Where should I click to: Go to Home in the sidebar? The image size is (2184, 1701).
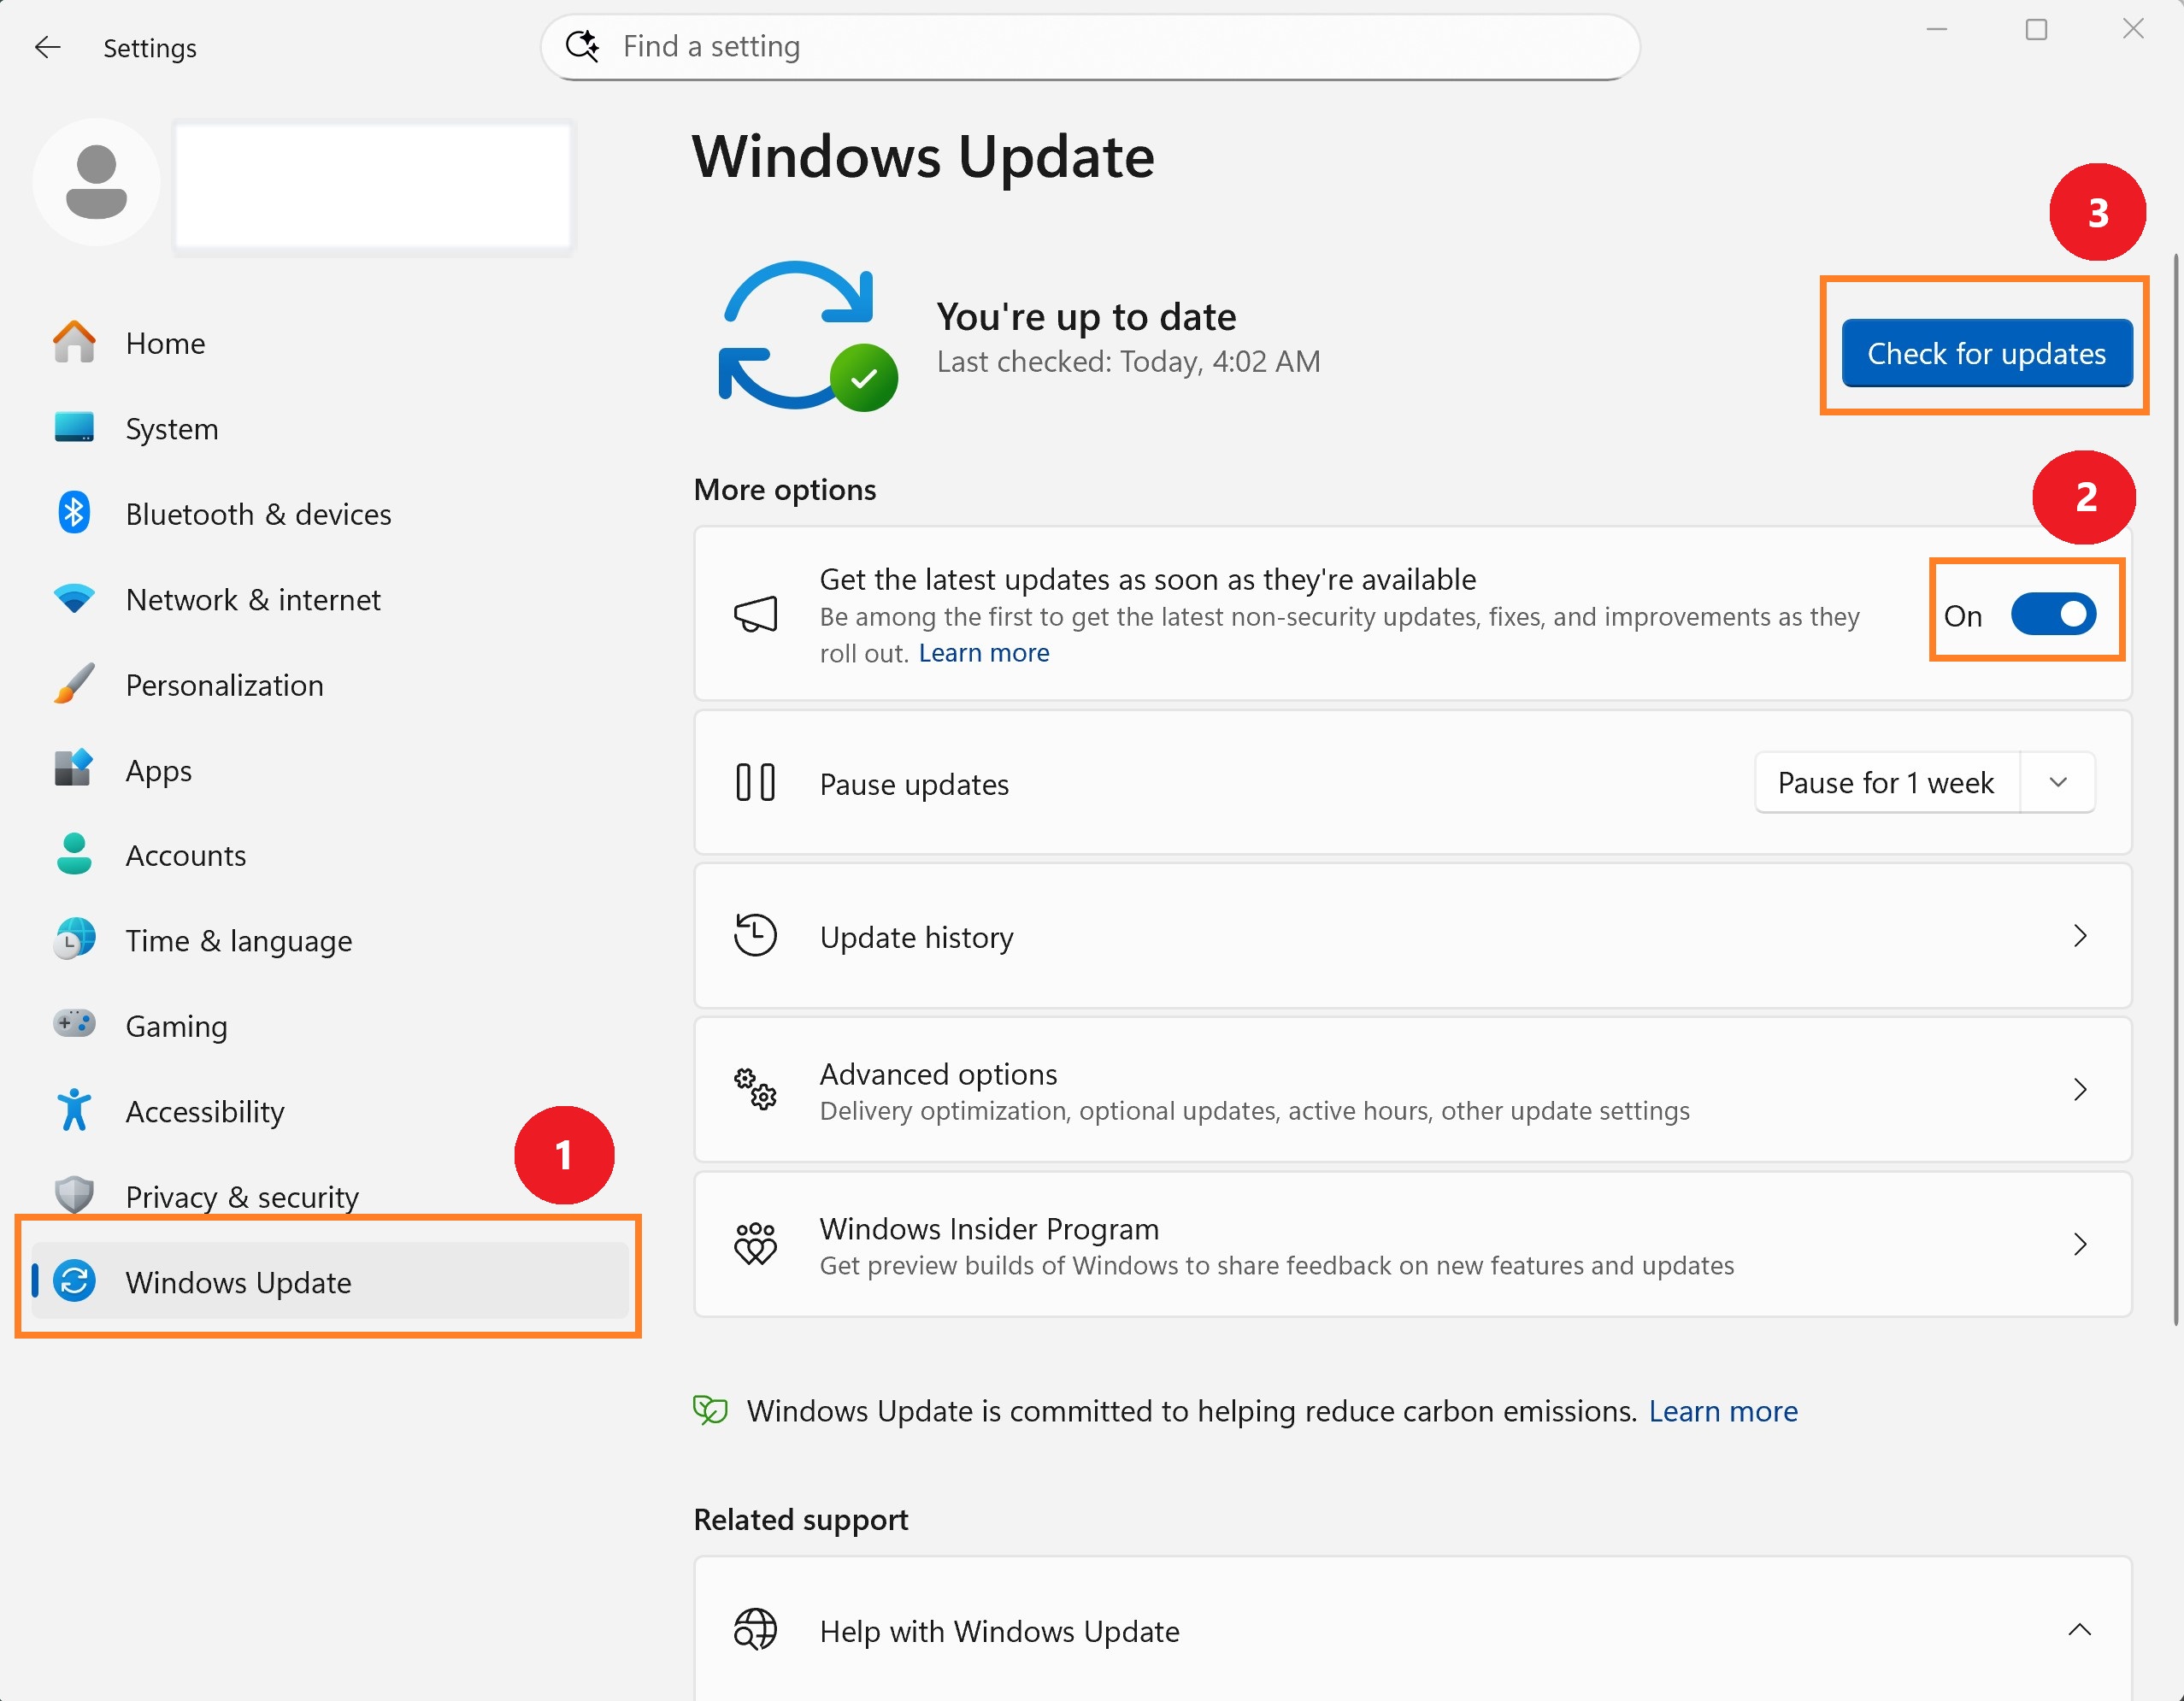click(330, 343)
